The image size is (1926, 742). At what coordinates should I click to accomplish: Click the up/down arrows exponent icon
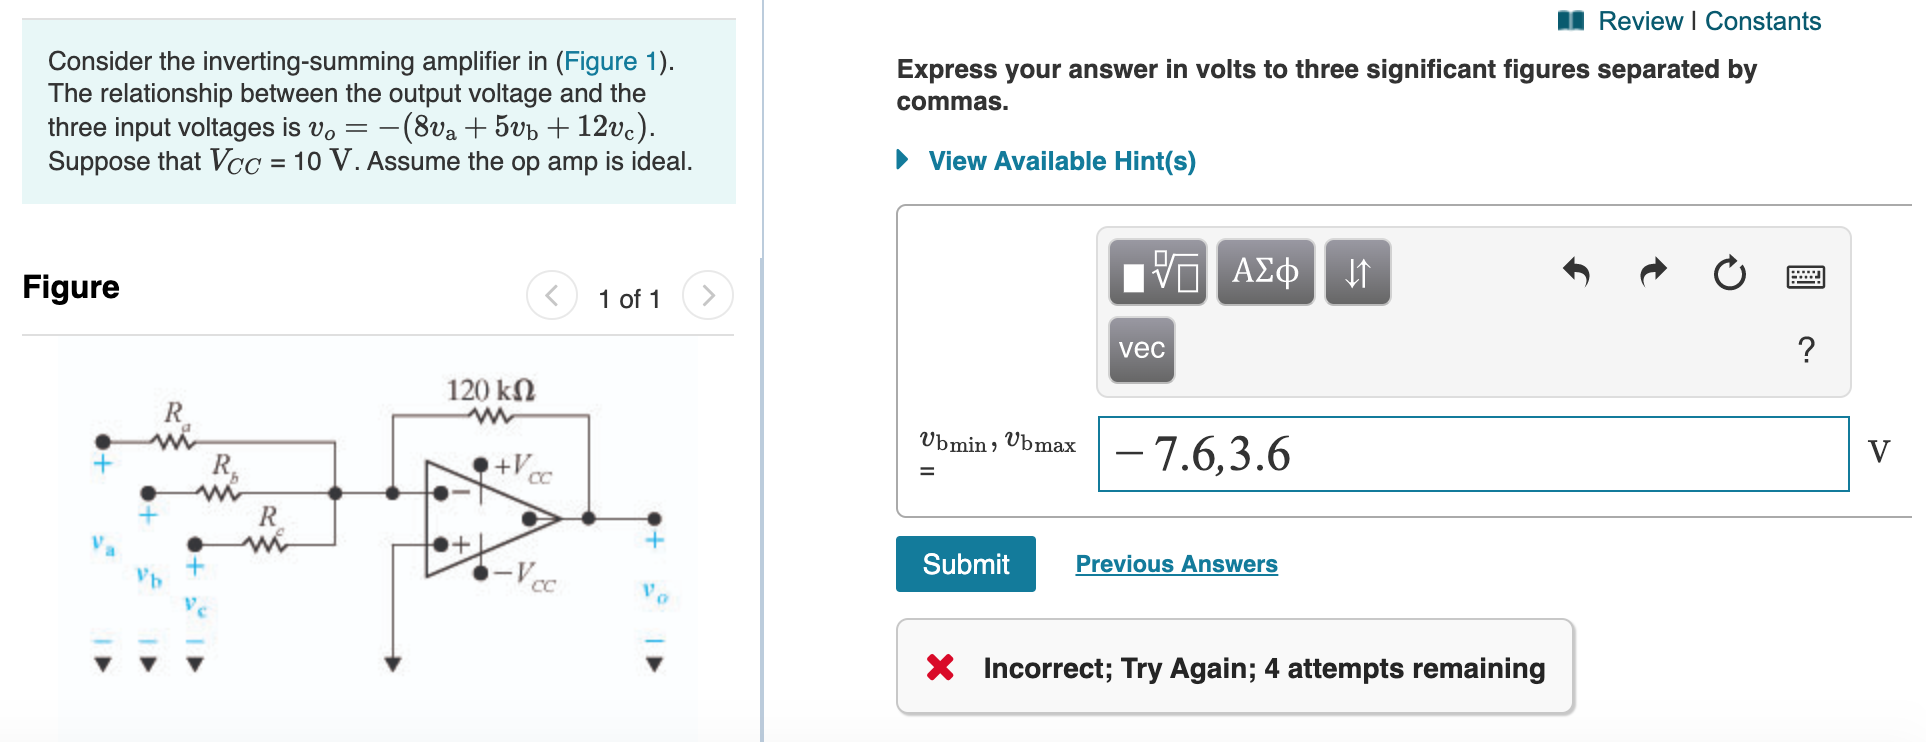(x=1356, y=271)
